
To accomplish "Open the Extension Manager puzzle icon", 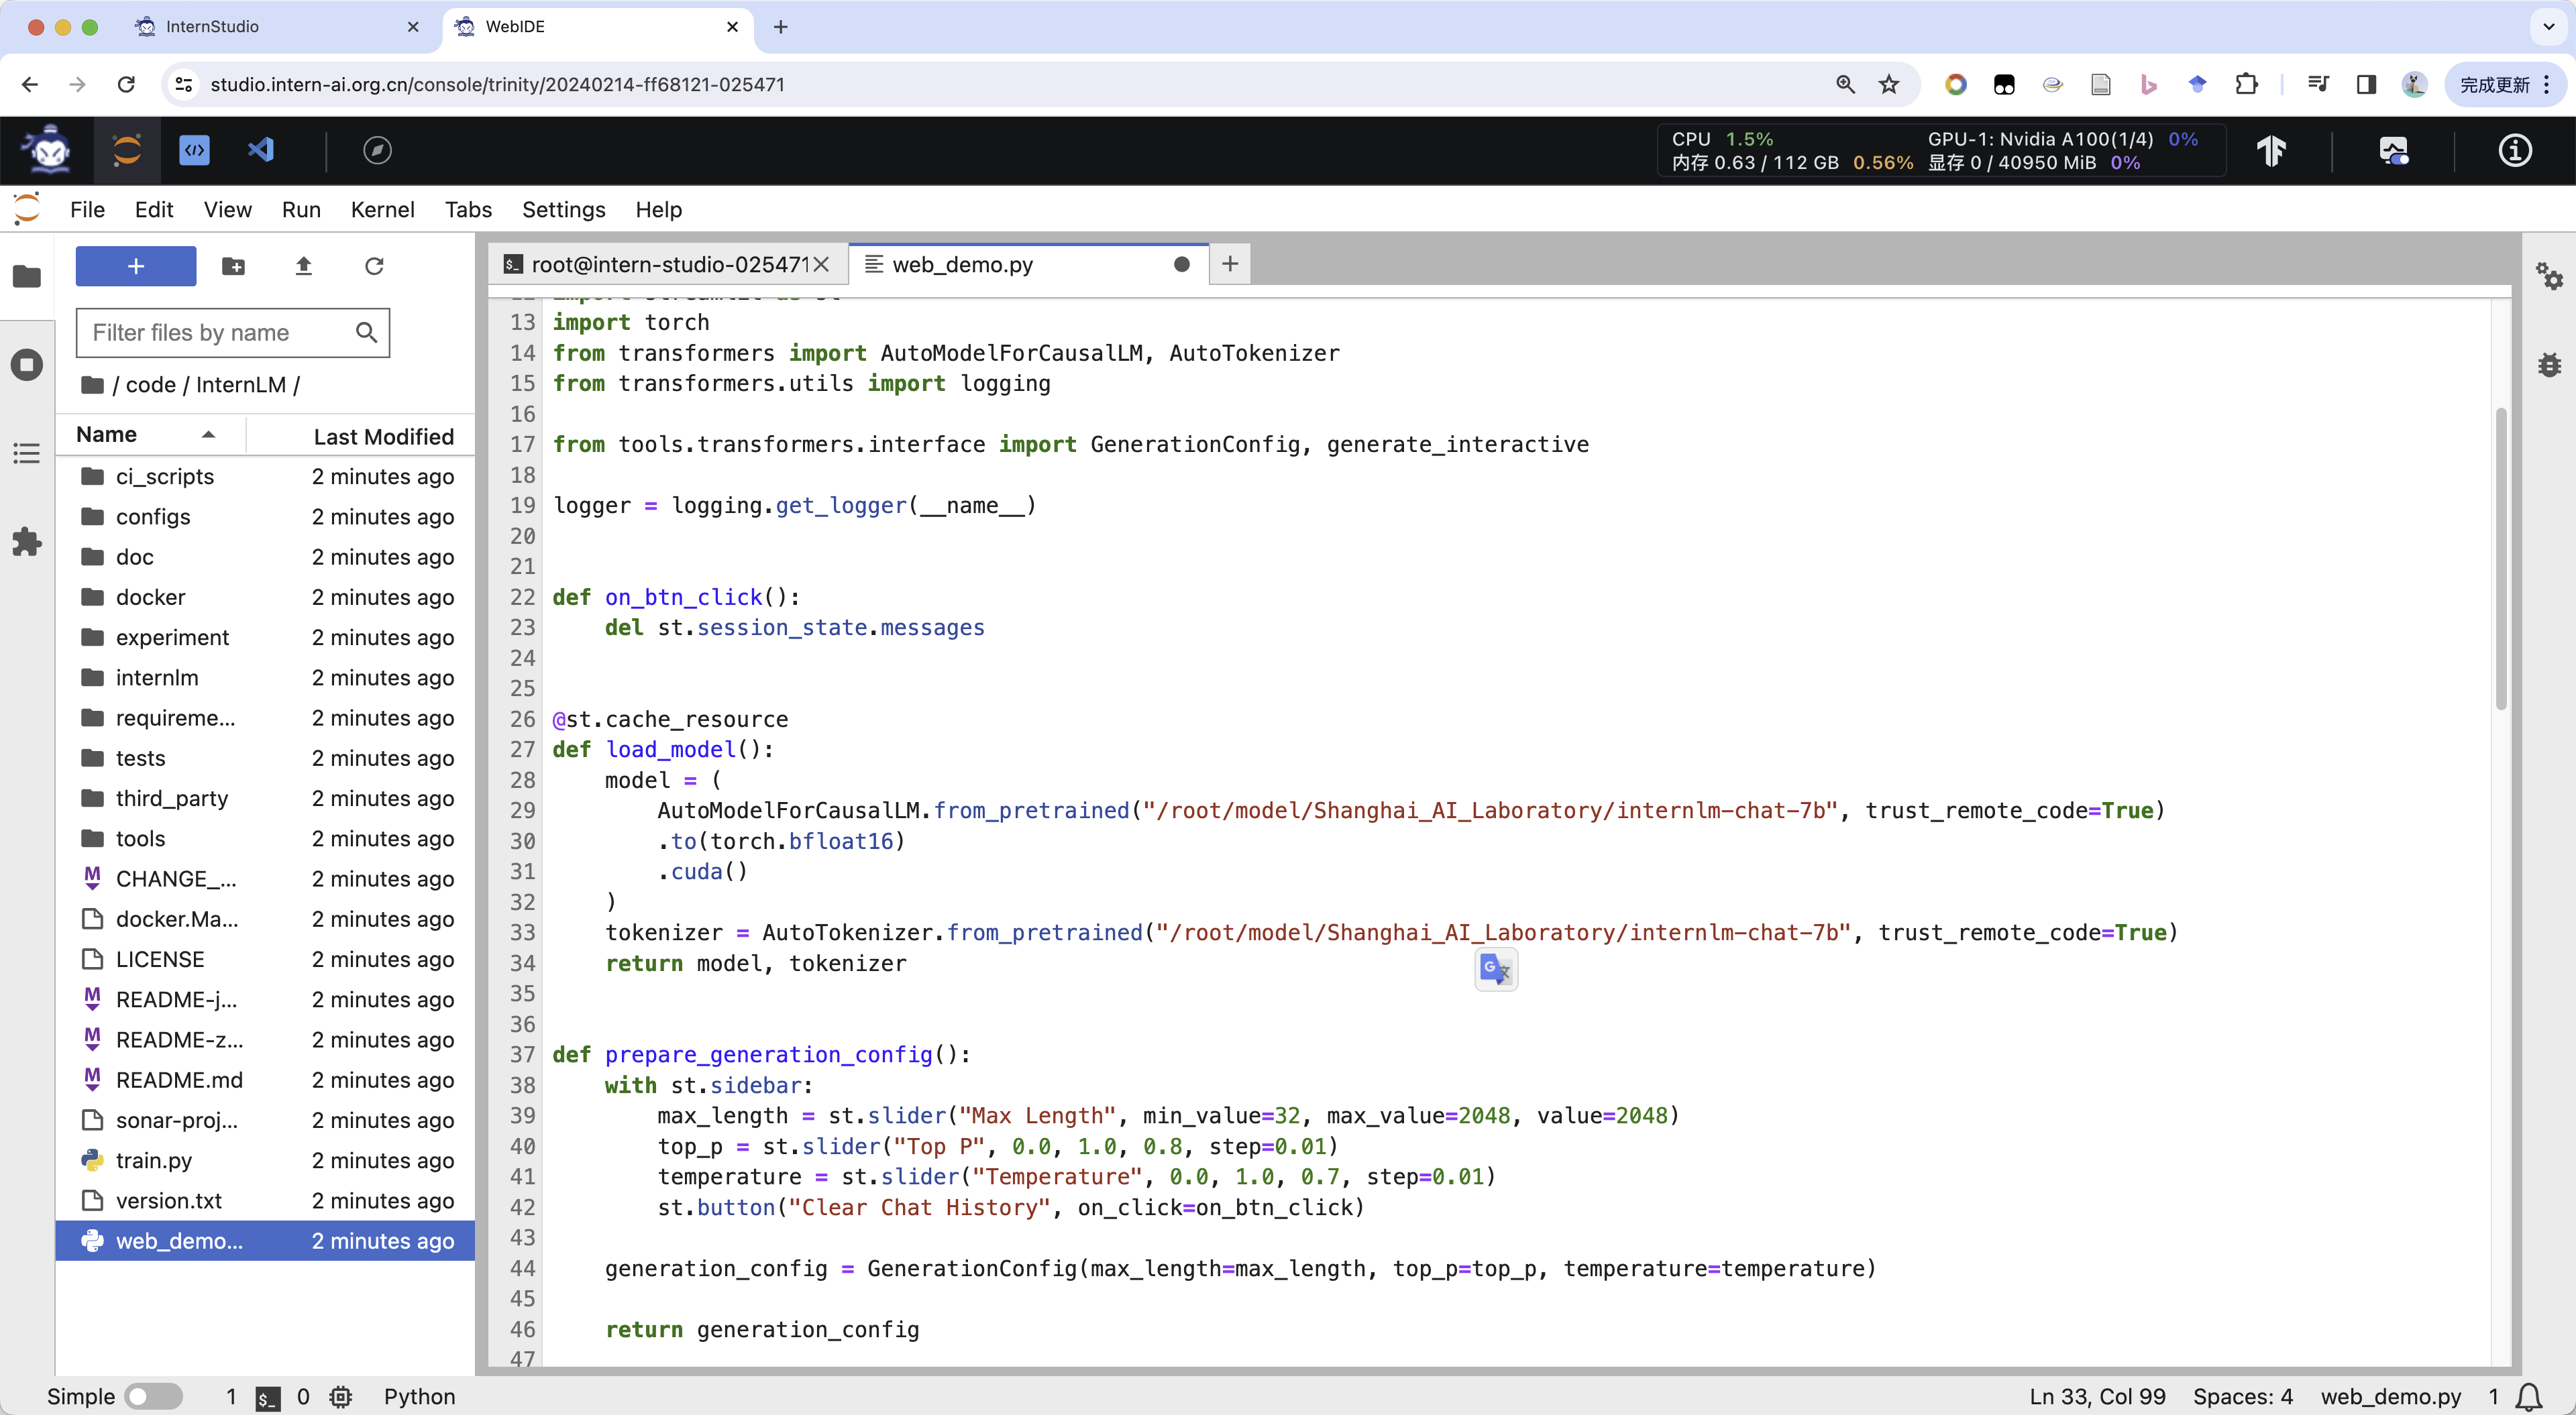I will [x=27, y=542].
